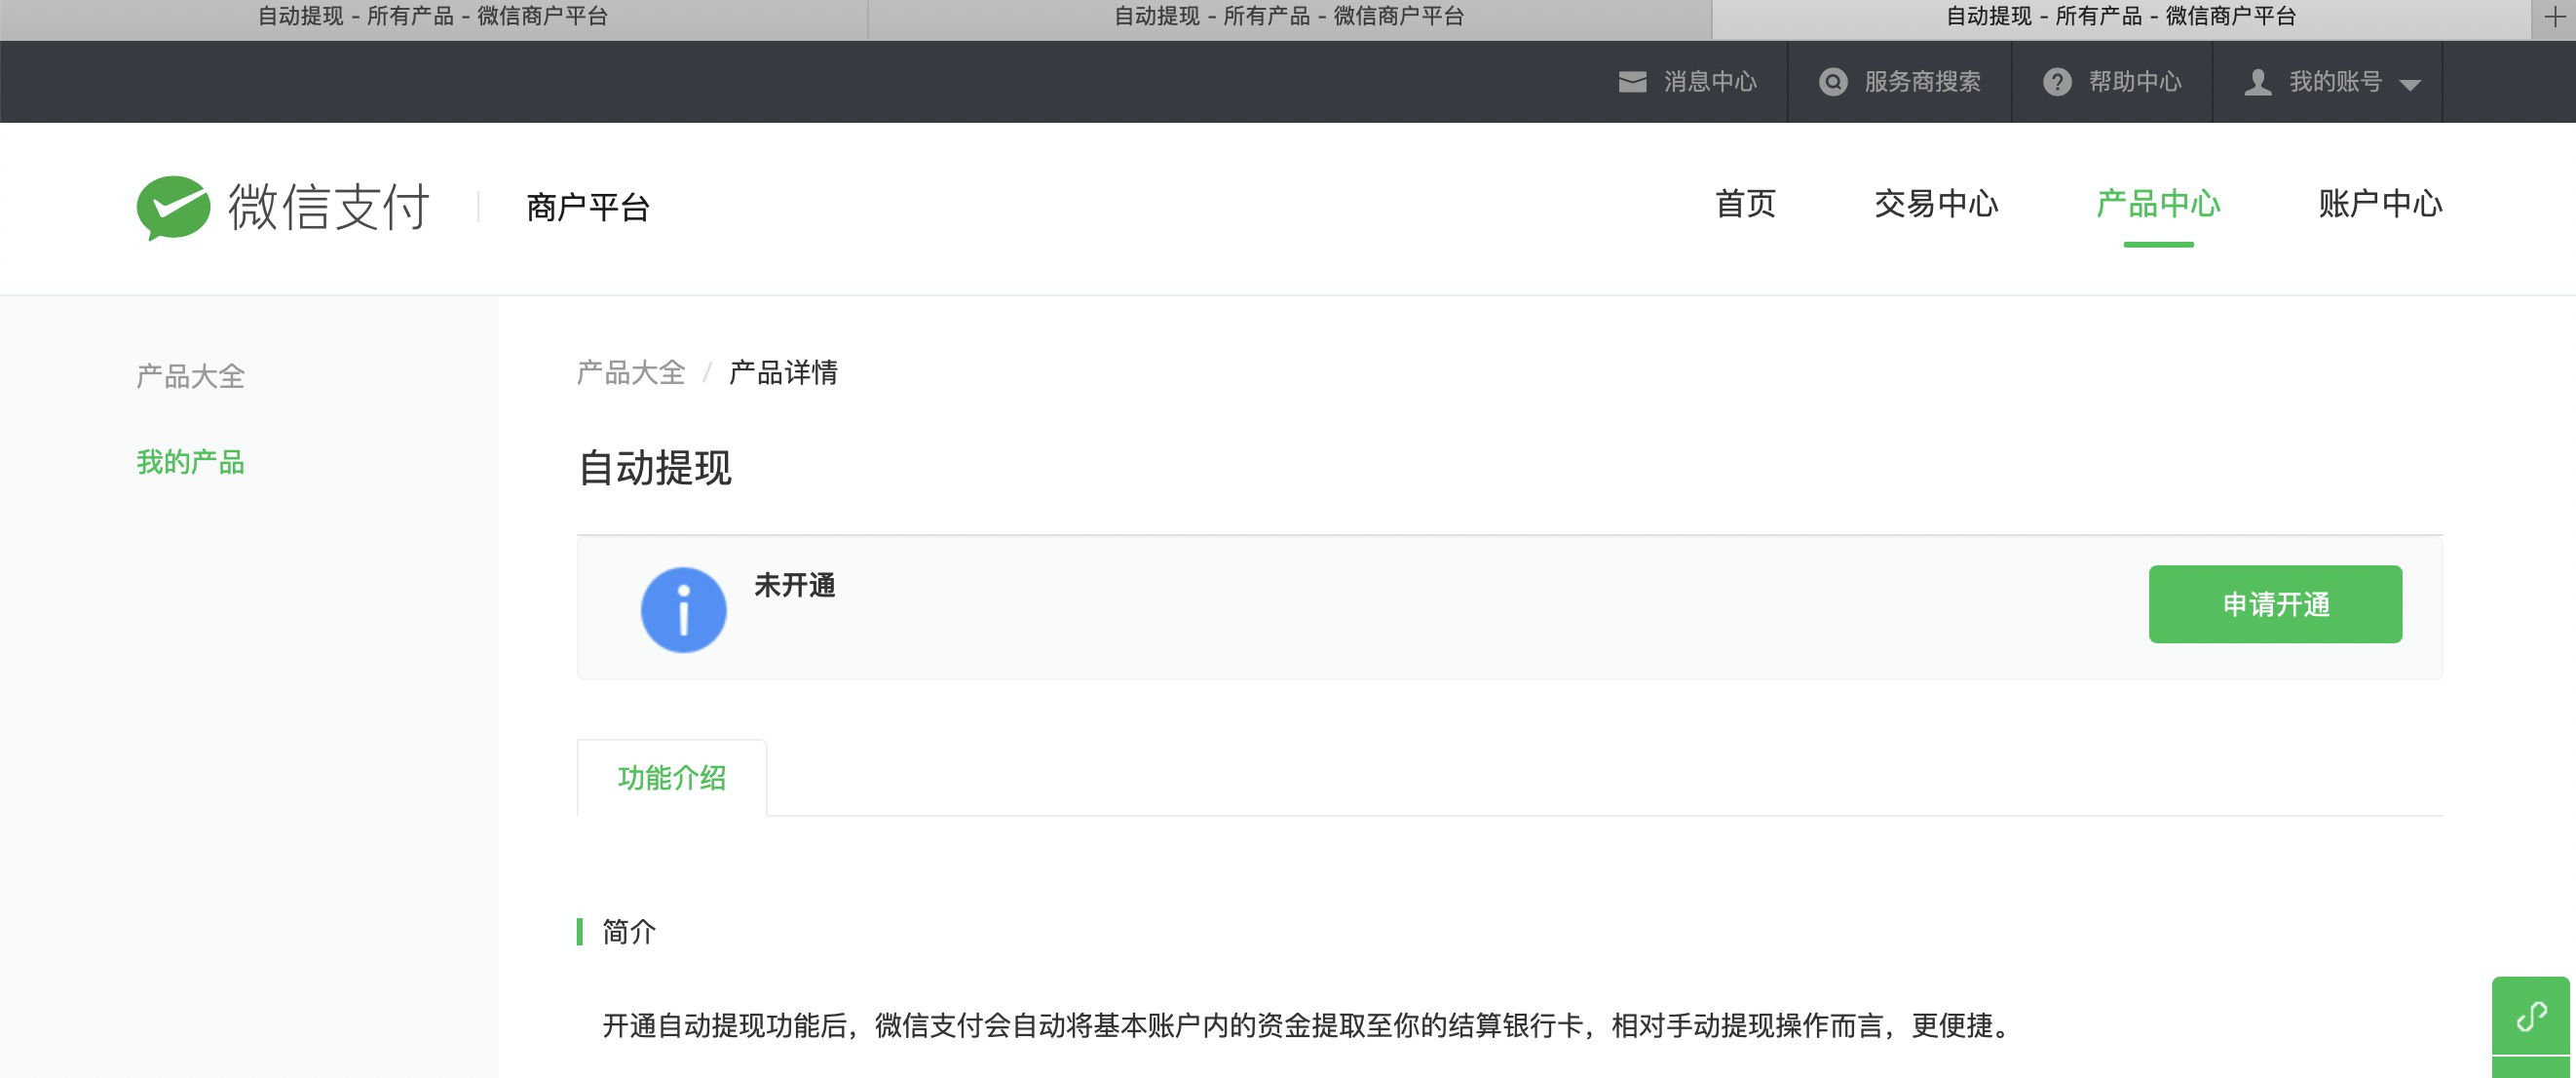The height and width of the screenshot is (1078, 2576).
Task: Select 产品中心 in top navigation
Action: (2158, 204)
